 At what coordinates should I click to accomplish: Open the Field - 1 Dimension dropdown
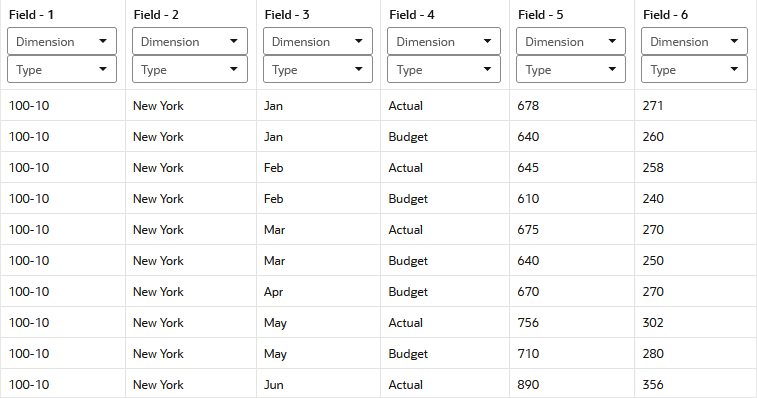pyautogui.click(x=62, y=42)
